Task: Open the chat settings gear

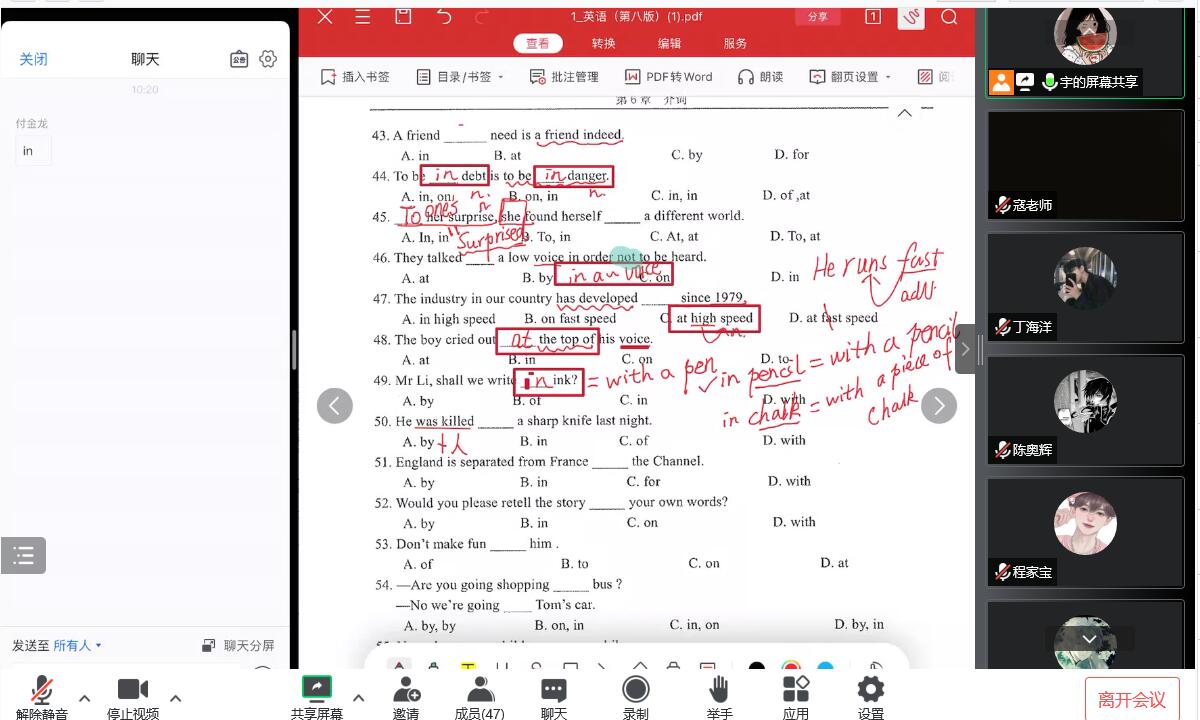Action: (268, 59)
